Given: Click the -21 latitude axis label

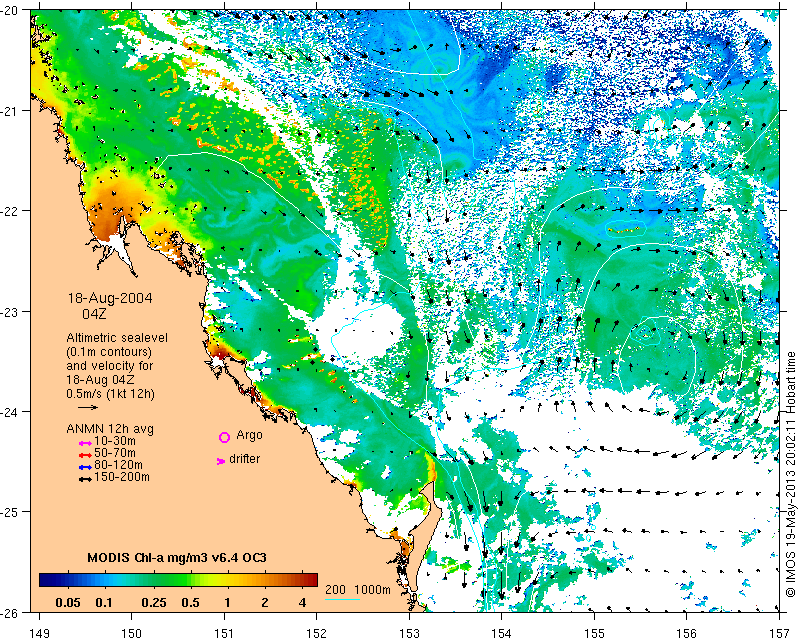Looking at the screenshot, I should point(10,111).
